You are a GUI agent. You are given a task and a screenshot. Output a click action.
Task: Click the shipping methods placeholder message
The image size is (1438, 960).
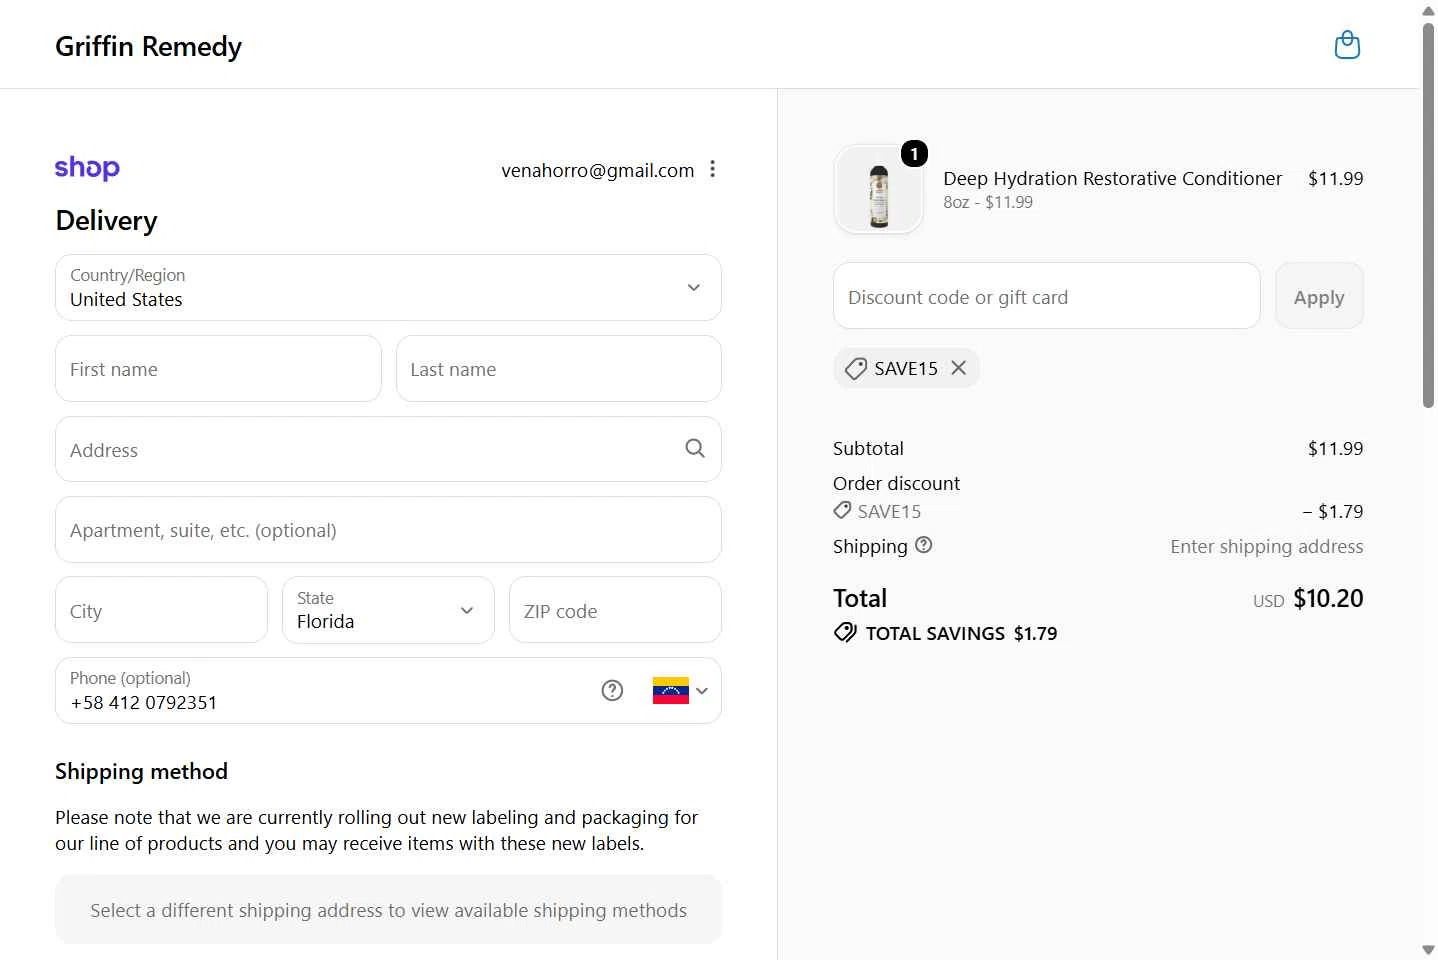click(388, 910)
